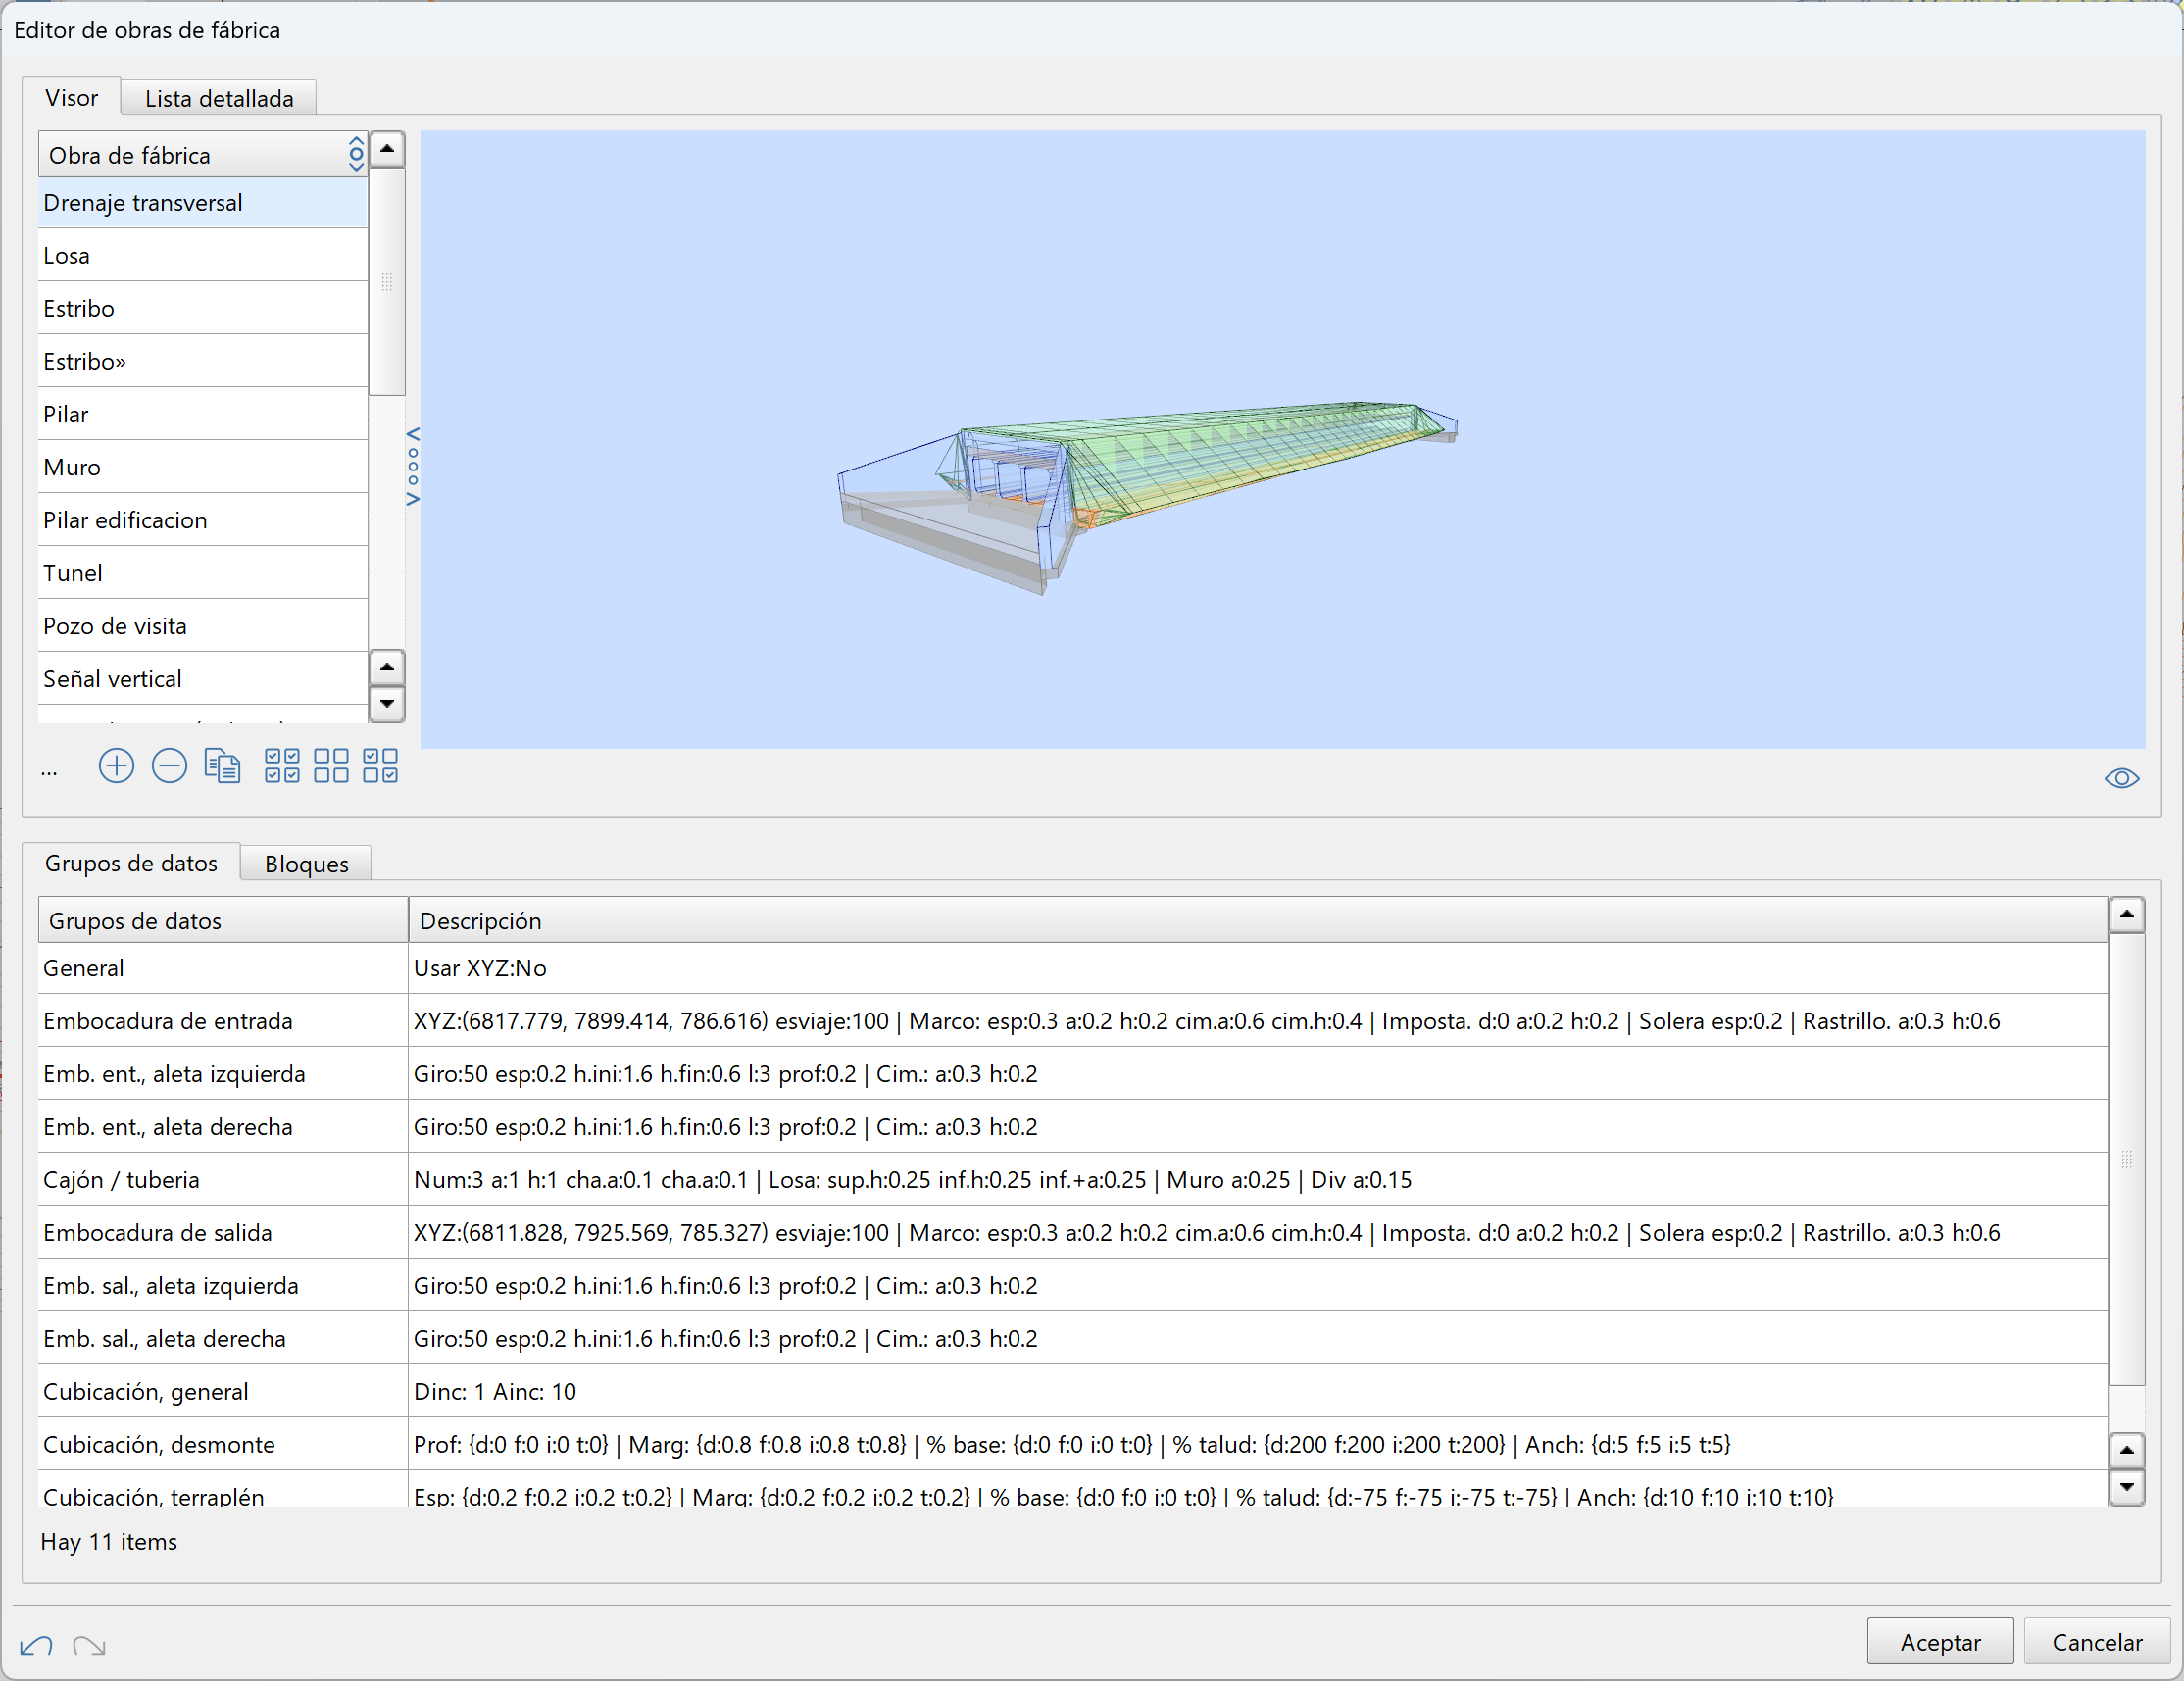Click the invert selection checkboxes icon

pos(380,766)
